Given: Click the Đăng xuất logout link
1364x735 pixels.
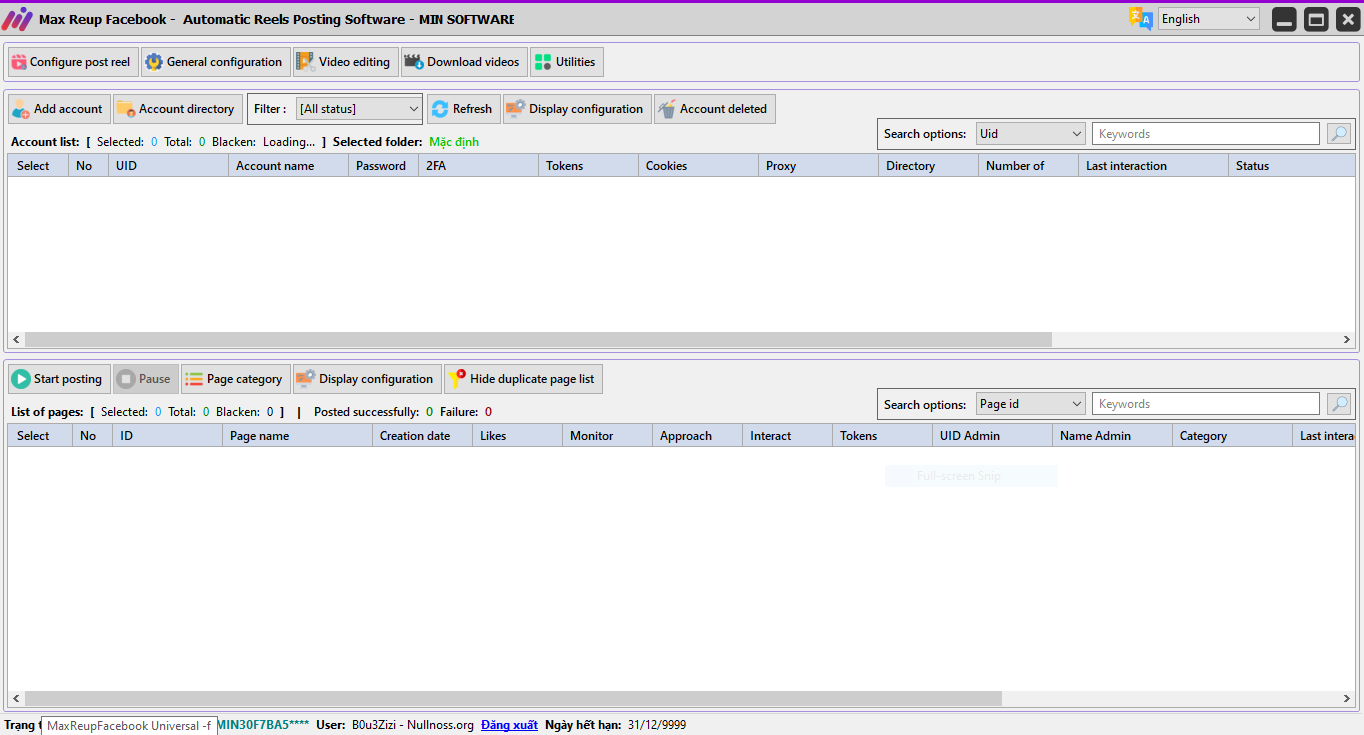Looking at the screenshot, I should [x=509, y=725].
